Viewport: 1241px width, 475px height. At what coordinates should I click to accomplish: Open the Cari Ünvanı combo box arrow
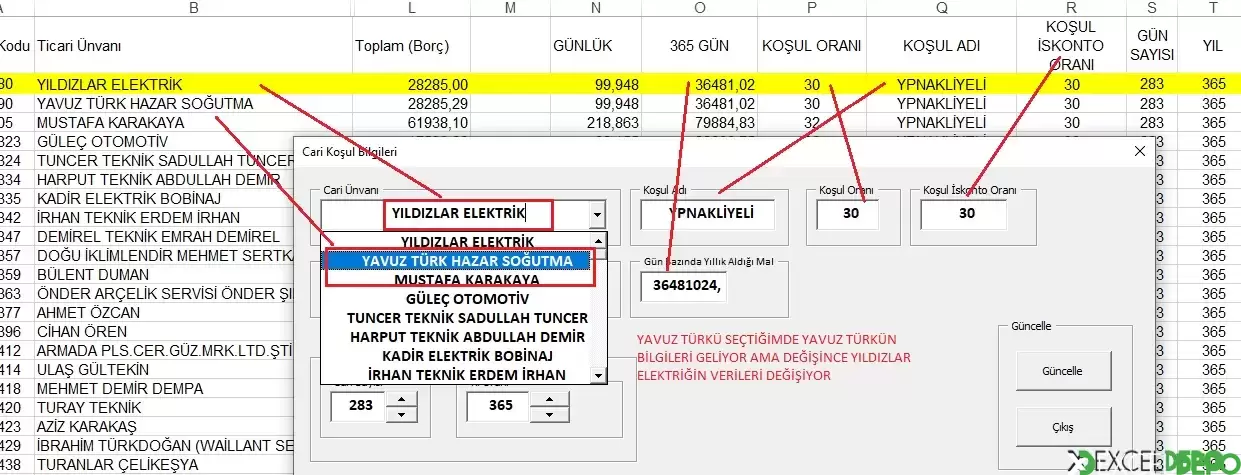tap(597, 214)
